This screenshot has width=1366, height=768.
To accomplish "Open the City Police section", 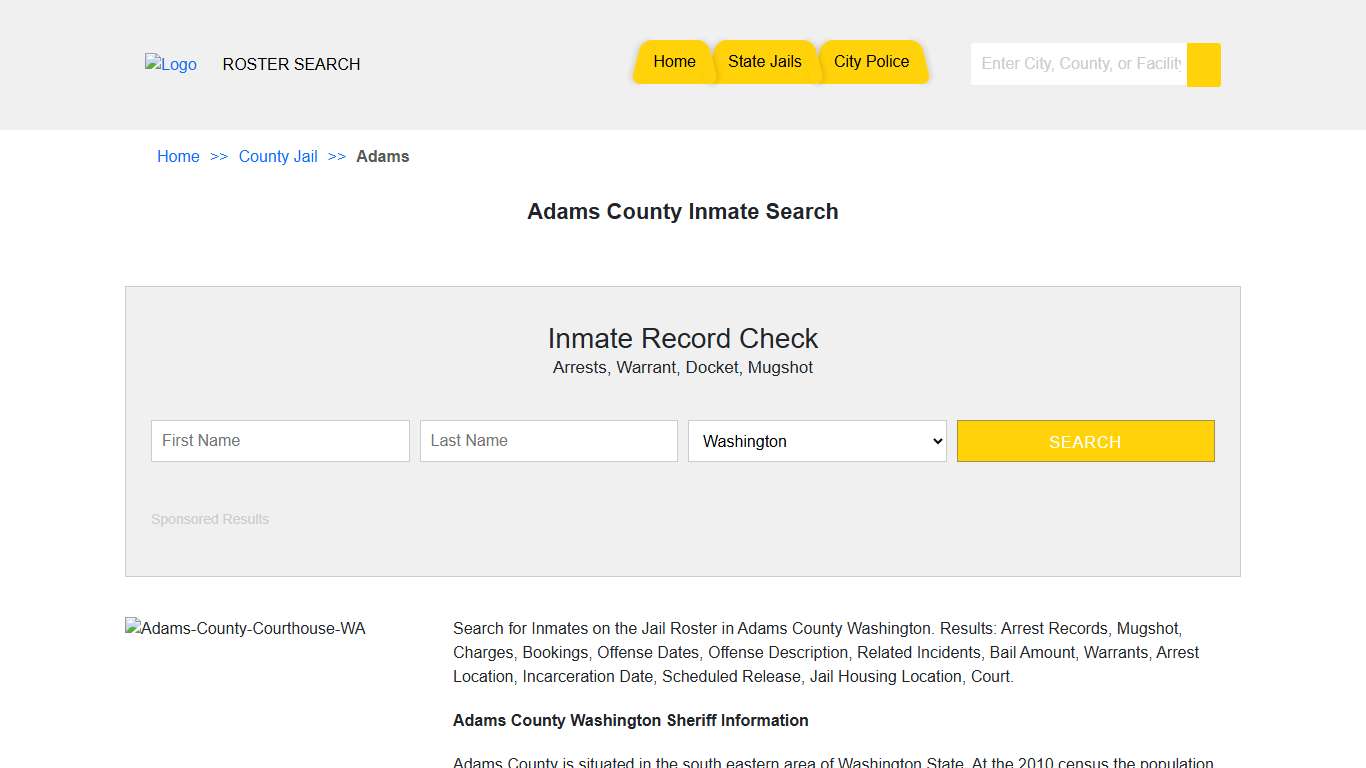I will [872, 61].
